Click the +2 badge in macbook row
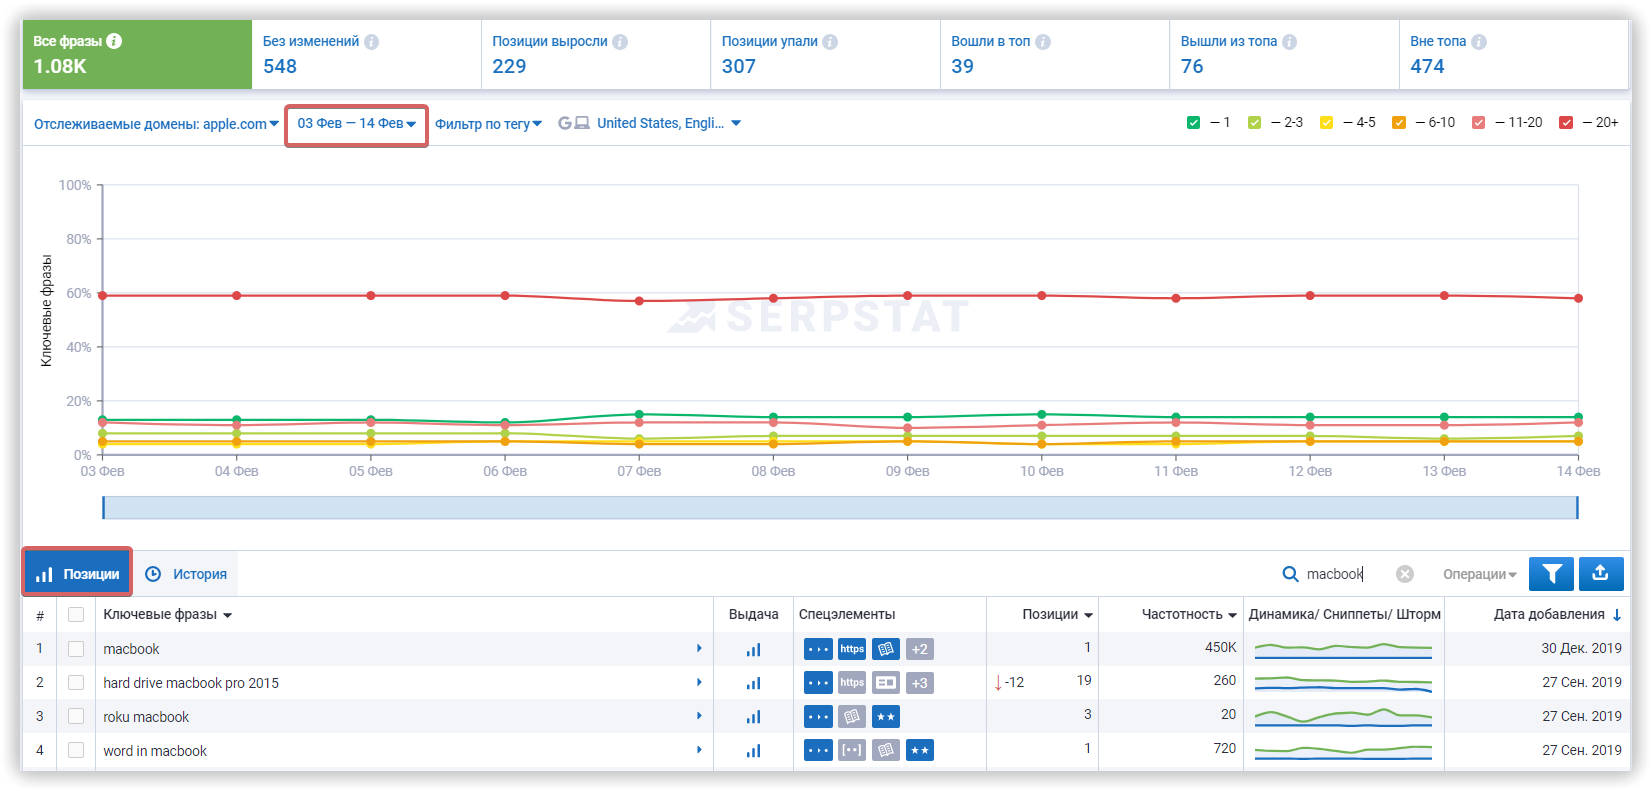The width and height of the screenshot is (1652, 791). coord(920,650)
